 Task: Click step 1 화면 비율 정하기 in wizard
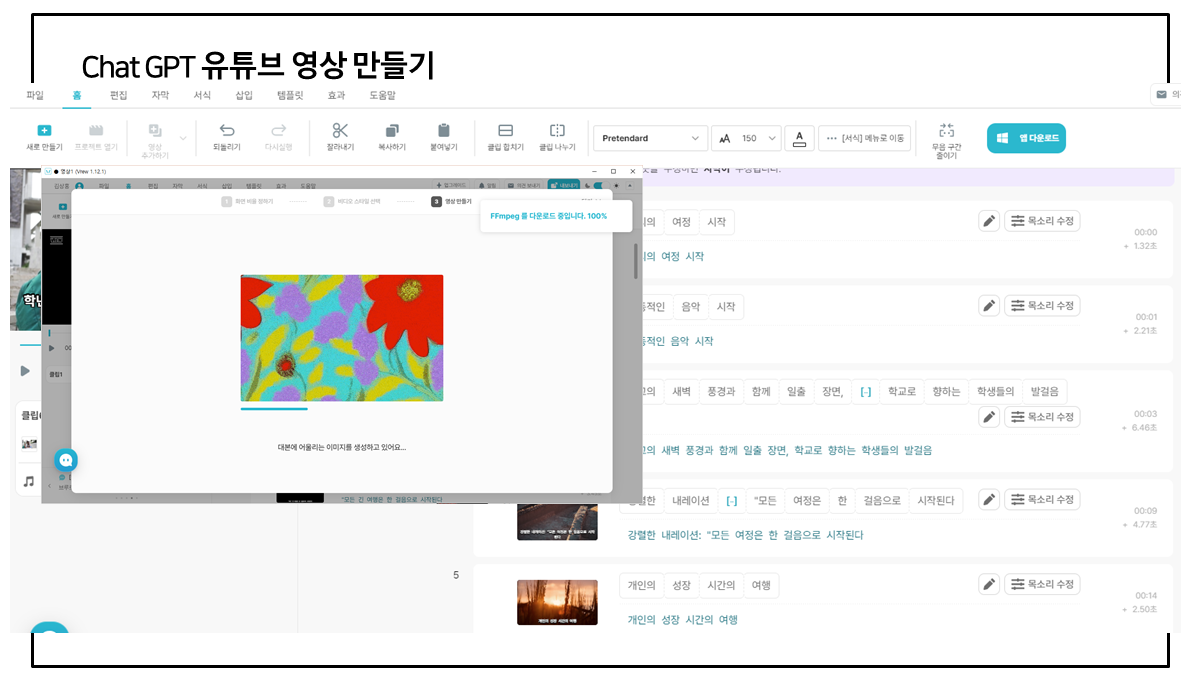coord(248,201)
